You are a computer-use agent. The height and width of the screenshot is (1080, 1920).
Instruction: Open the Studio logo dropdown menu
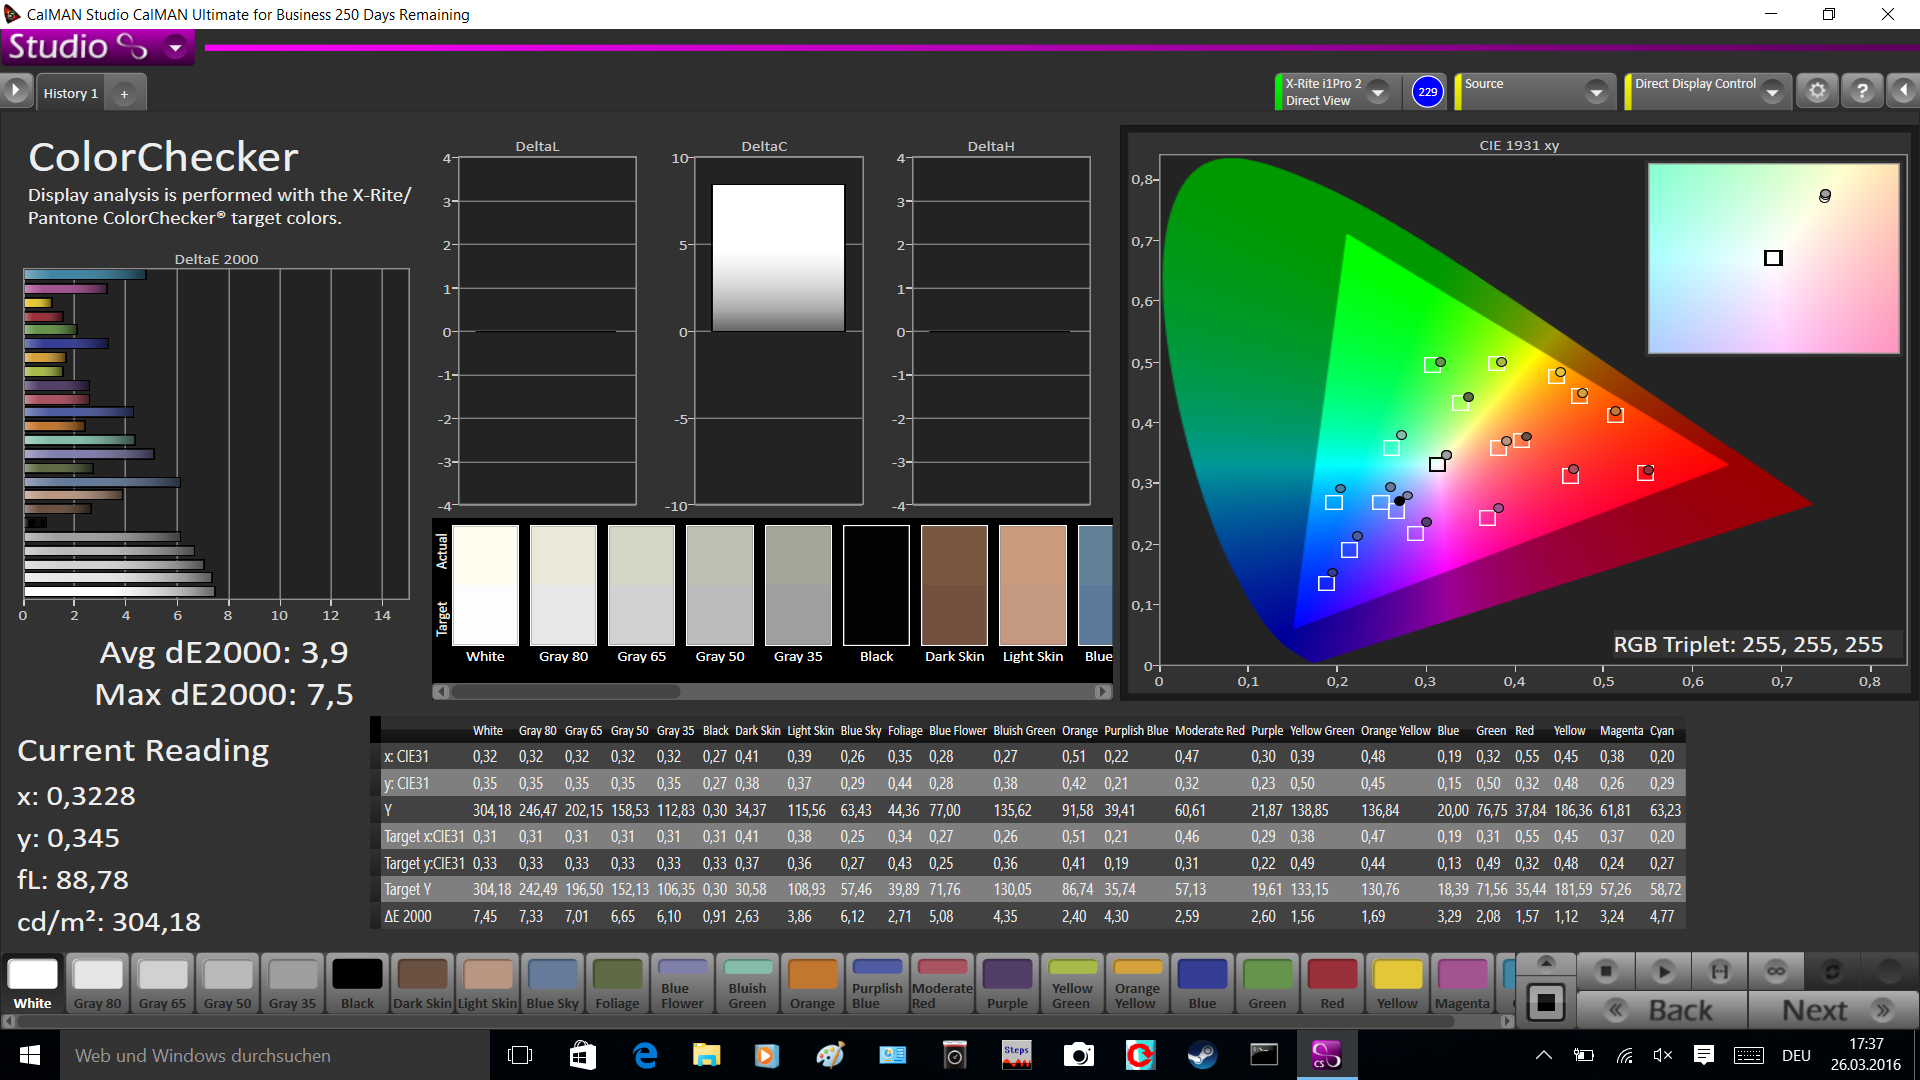[x=176, y=47]
